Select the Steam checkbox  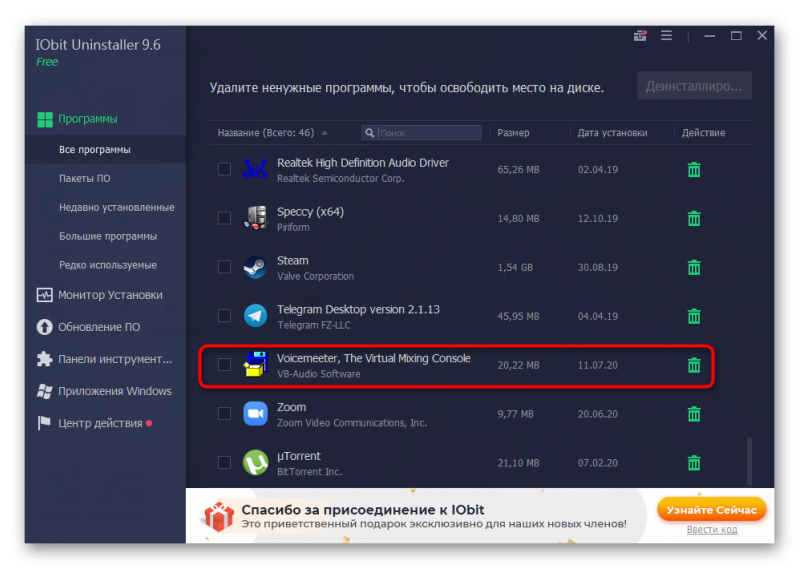(224, 267)
